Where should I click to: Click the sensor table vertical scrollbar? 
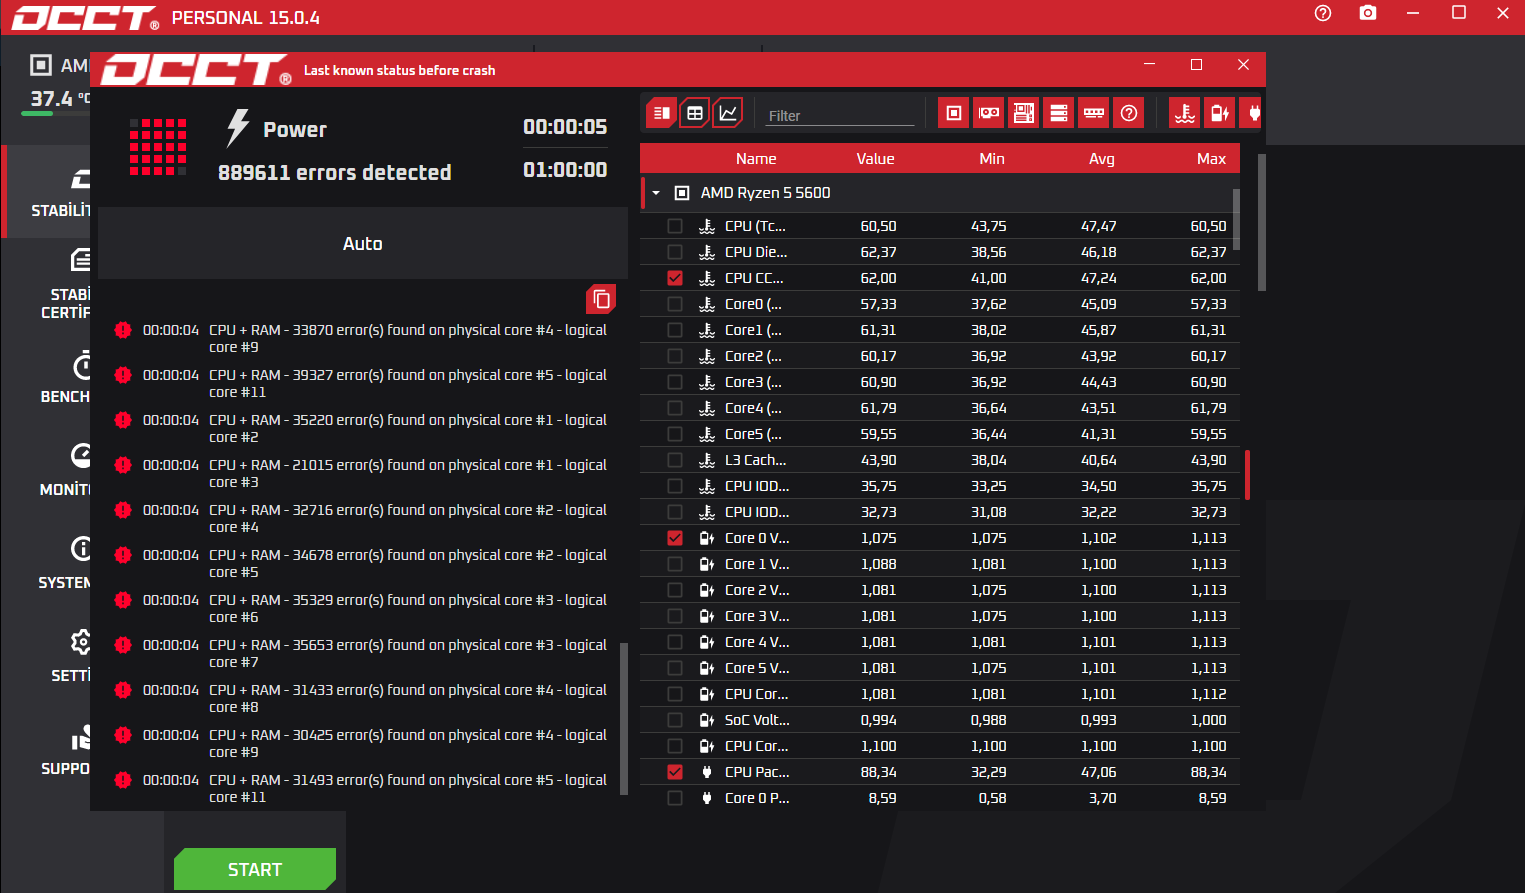(x=1236, y=219)
